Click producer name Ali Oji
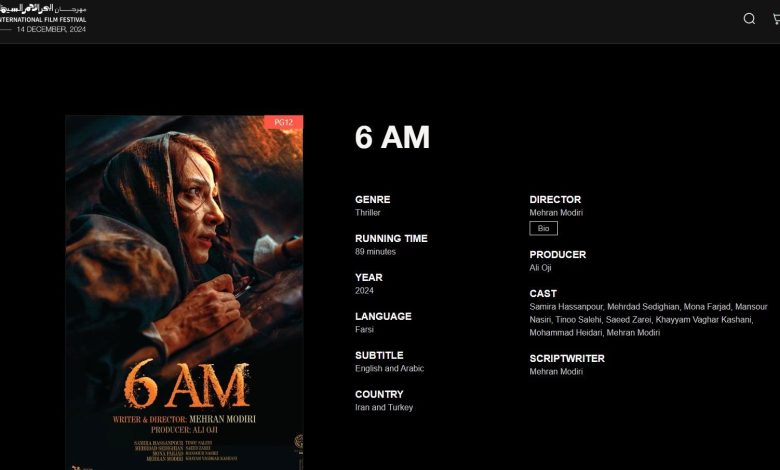Image resolution: width=780 pixels, height=470 pixels. (540, 268)
